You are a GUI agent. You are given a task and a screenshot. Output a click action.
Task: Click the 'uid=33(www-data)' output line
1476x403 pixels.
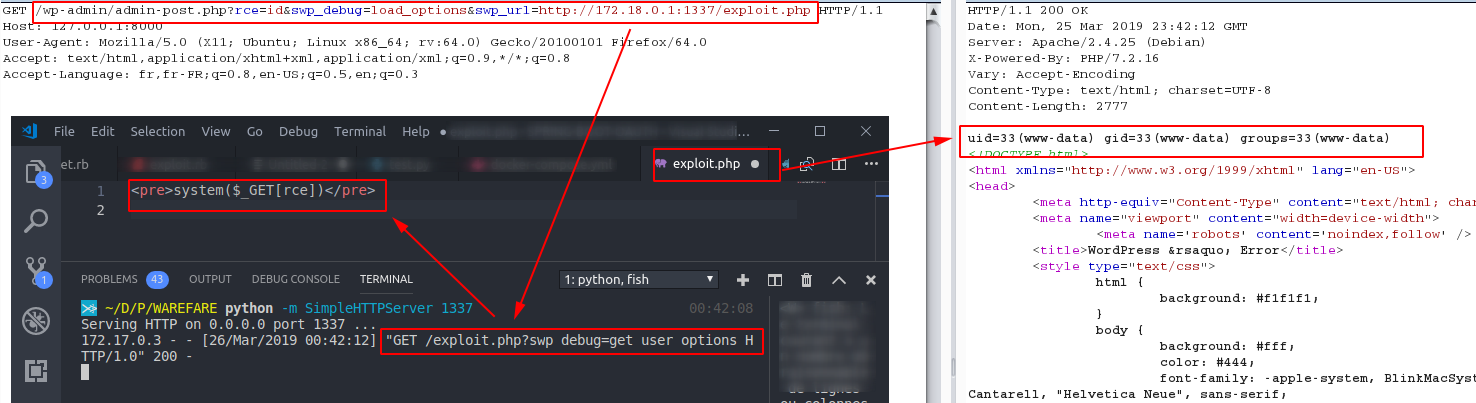tap(1179, 137)
